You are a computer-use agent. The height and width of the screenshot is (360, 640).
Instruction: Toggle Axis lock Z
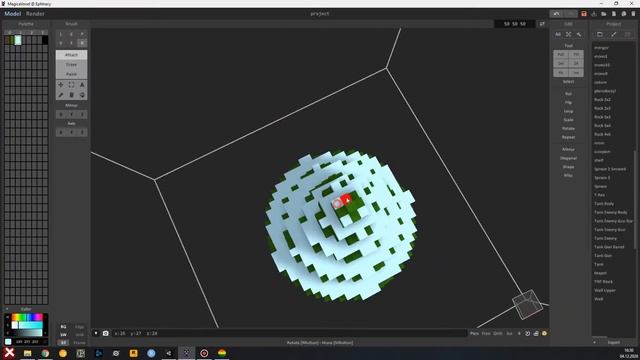82,132
